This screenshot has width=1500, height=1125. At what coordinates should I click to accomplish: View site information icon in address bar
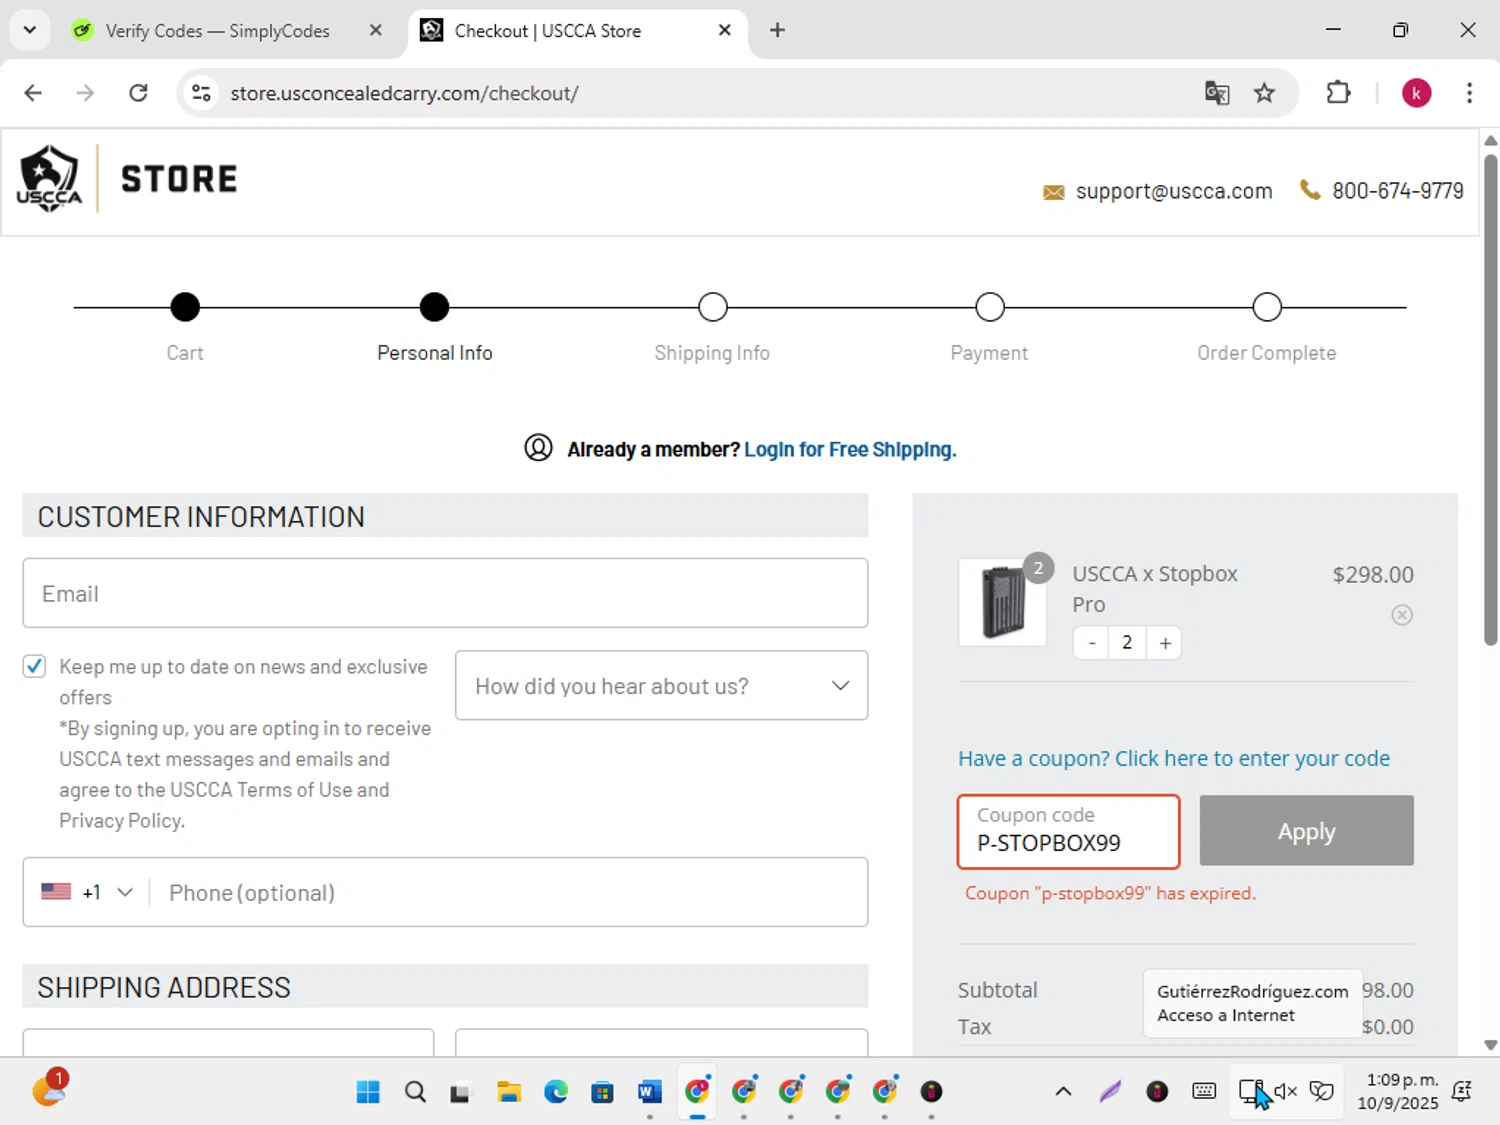pos(201,93)
